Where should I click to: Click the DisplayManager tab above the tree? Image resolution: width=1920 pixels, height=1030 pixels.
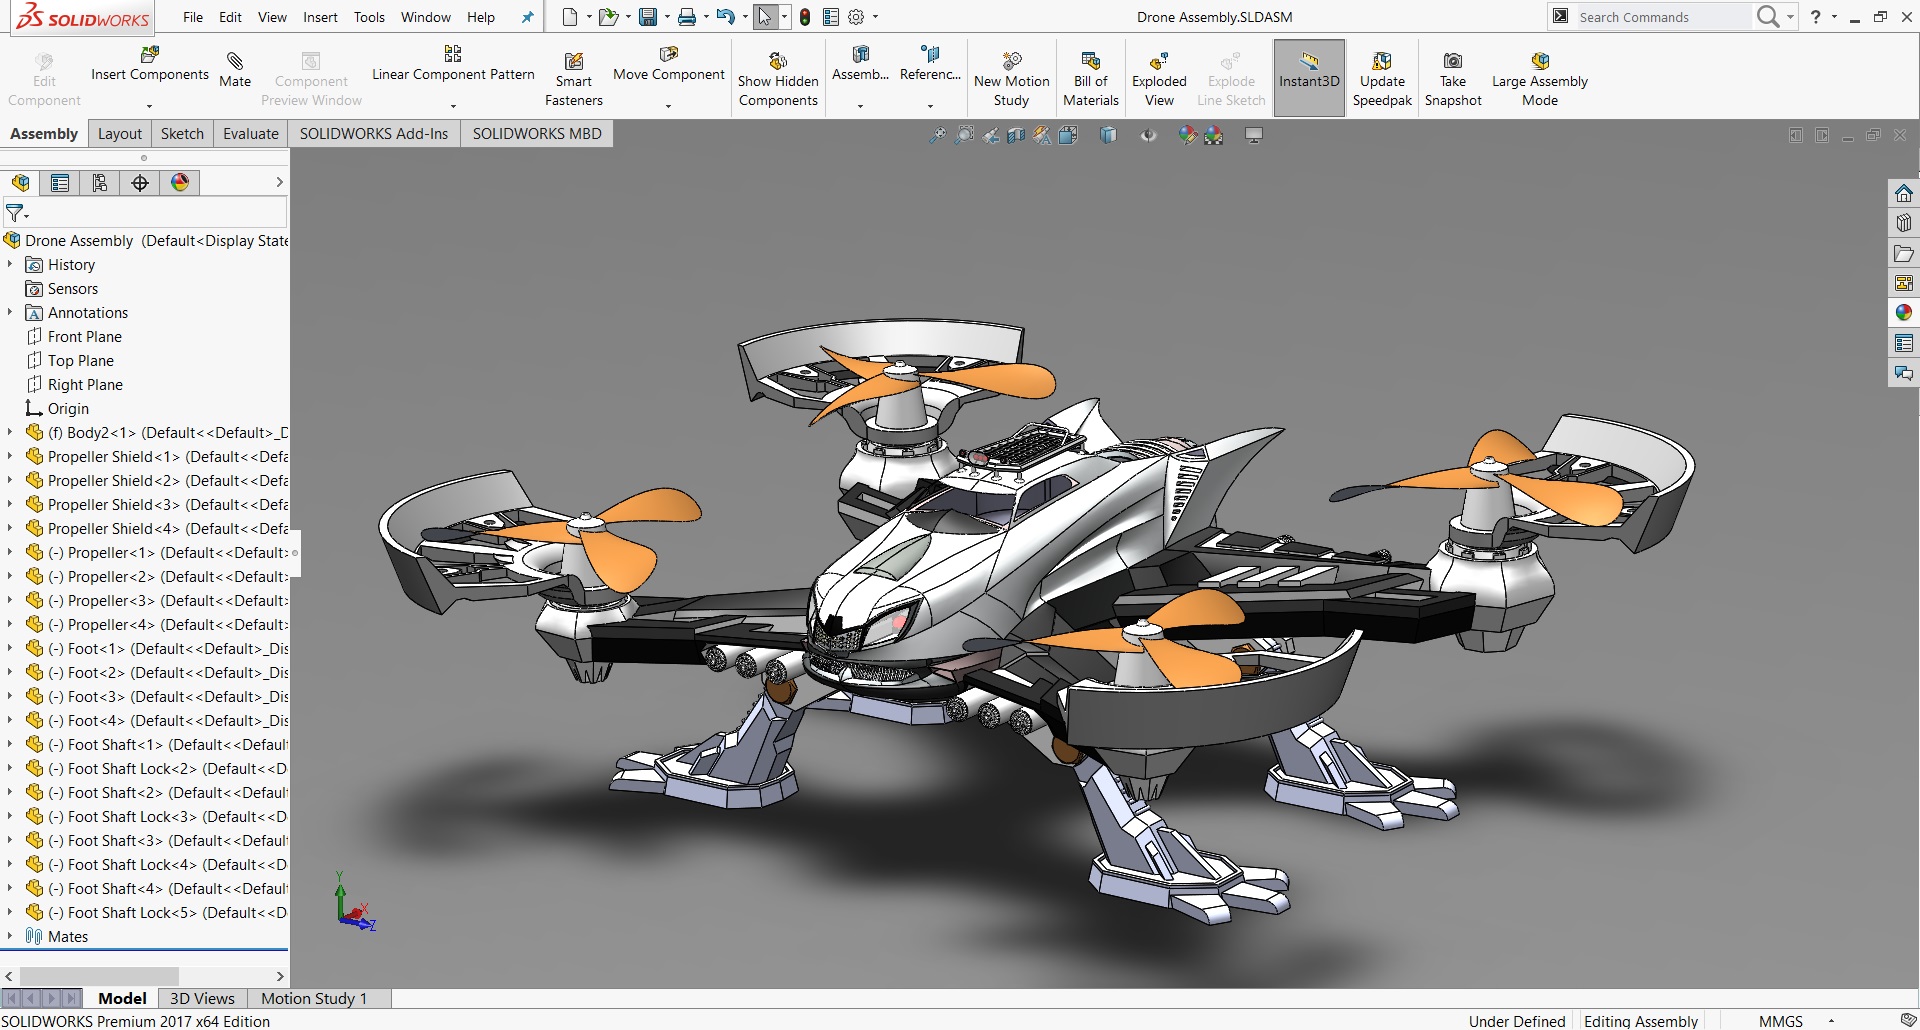coord(180,182)
